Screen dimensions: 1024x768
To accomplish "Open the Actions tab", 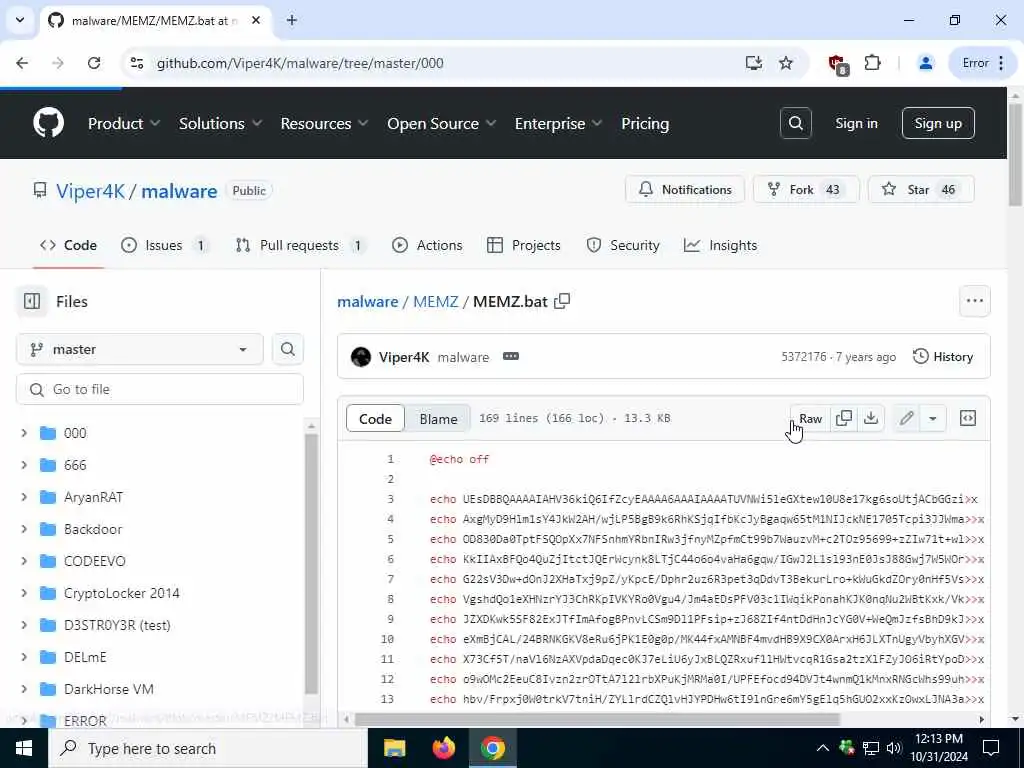I will [x=427, y=245].
